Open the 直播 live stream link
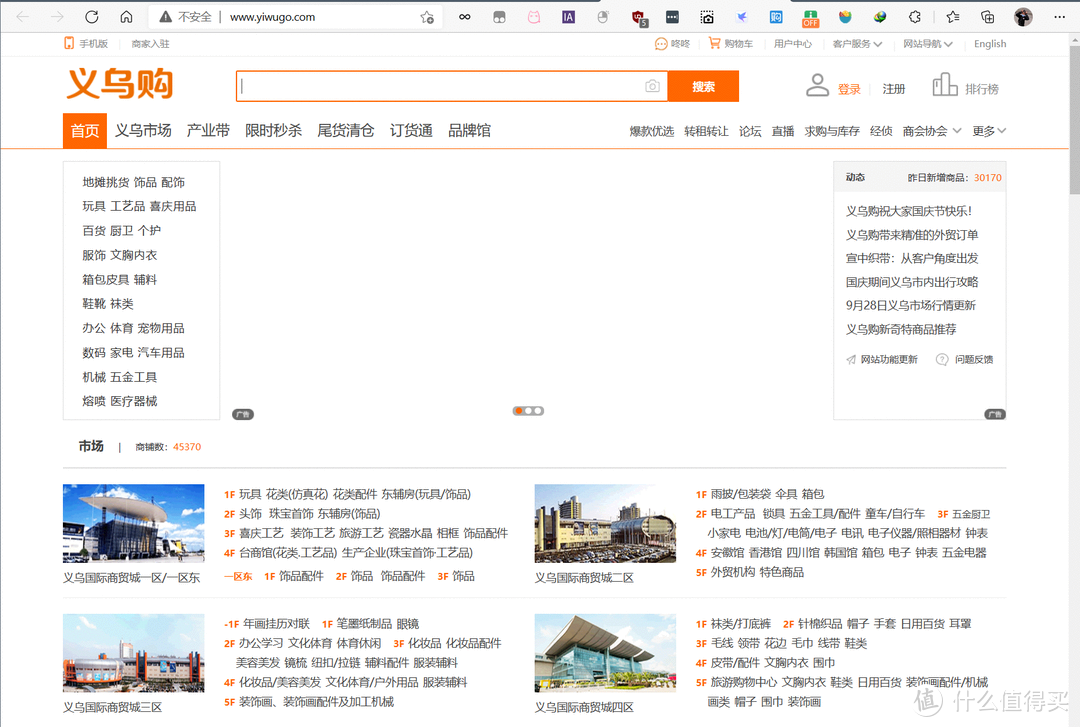 tap(782, 131)
